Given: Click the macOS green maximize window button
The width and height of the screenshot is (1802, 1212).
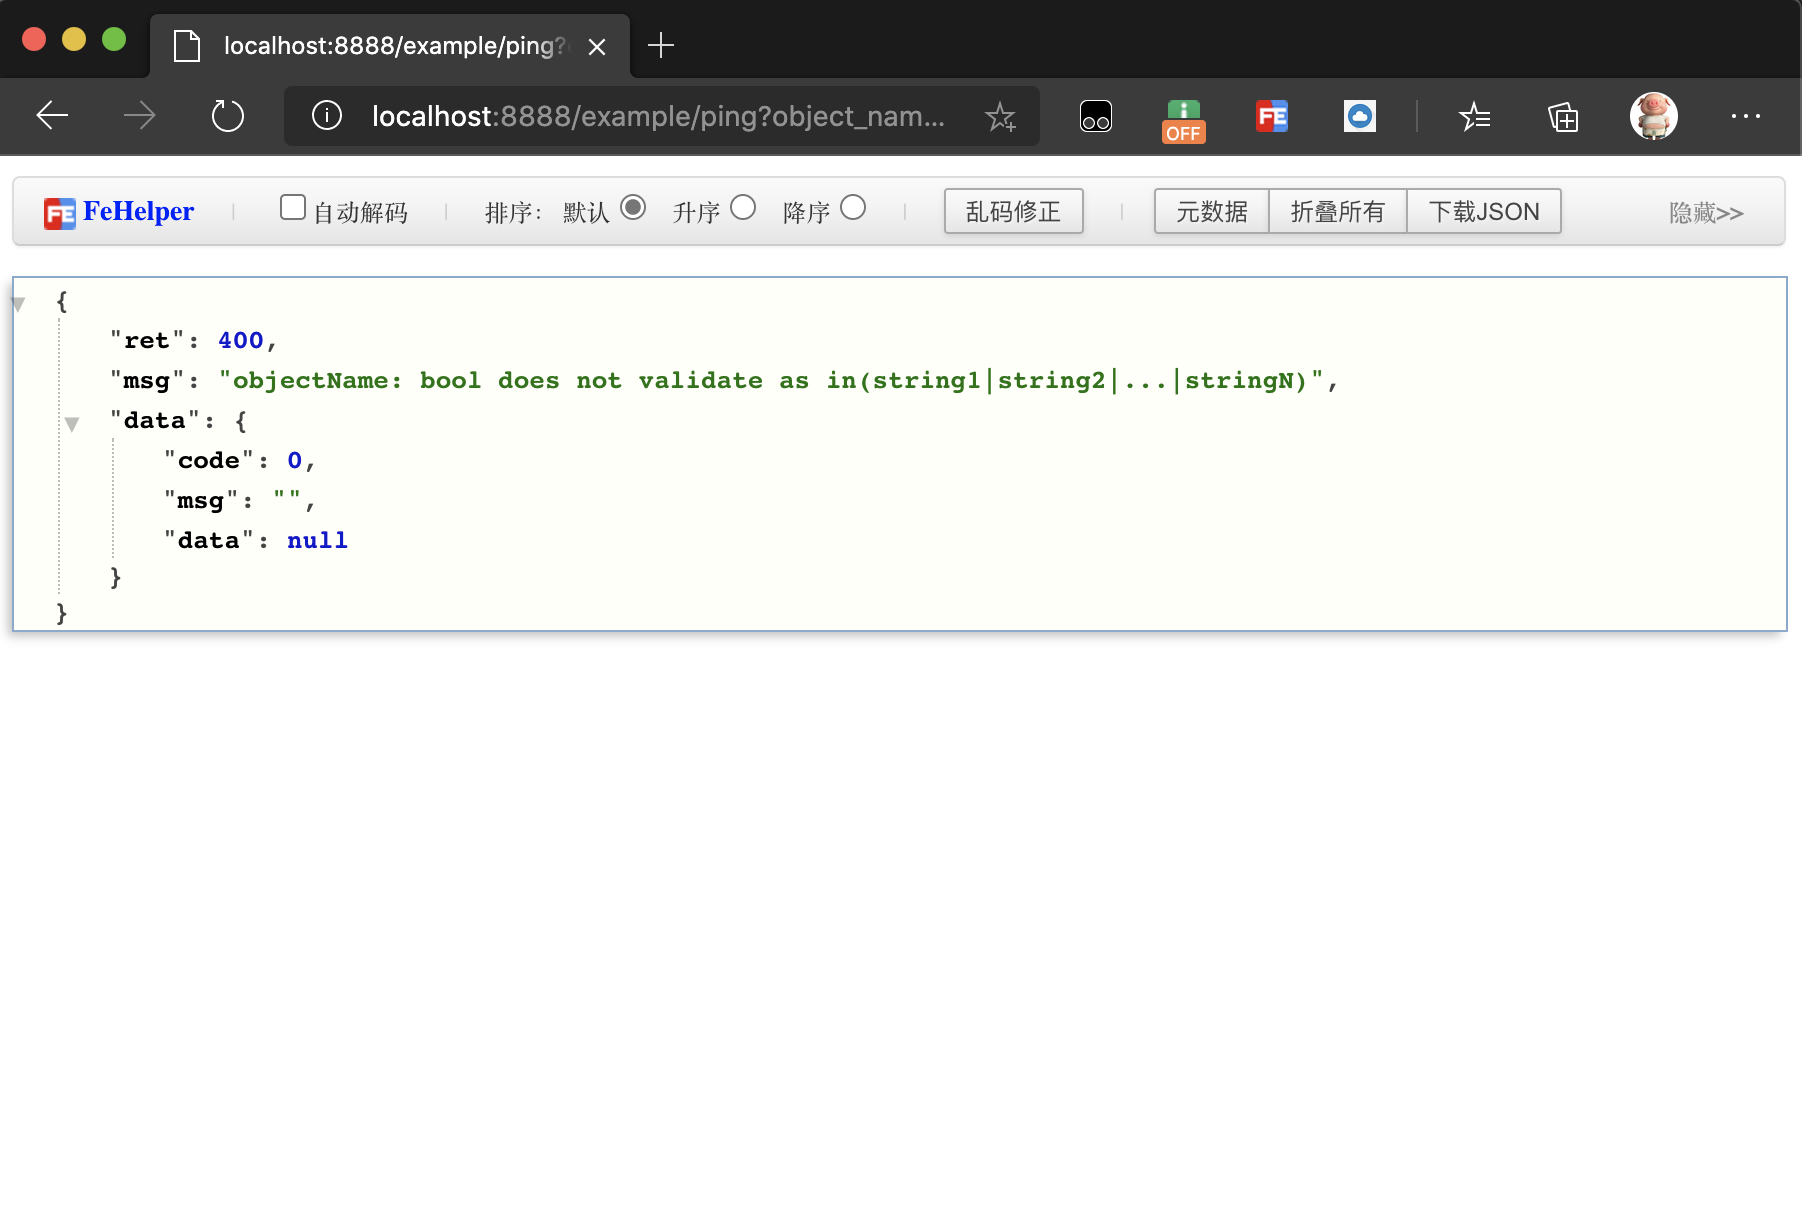Looking at the screenshot, I should pyautogui.click(x=114, y=39).
